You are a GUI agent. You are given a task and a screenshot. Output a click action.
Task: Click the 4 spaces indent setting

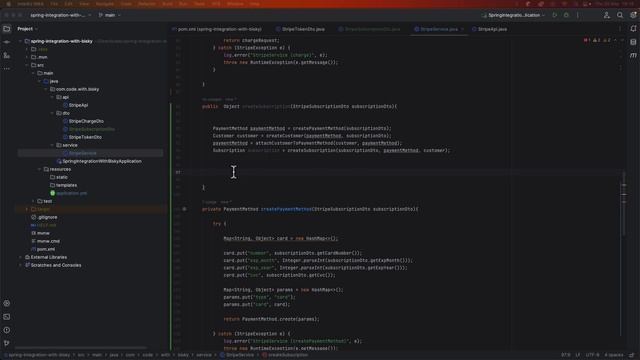(614, 355)
